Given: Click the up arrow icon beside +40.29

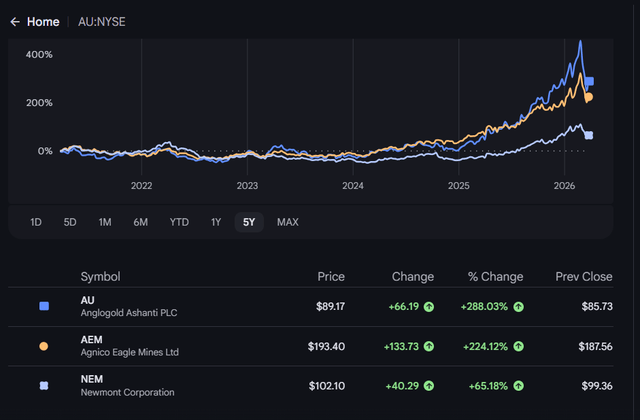Looking at the screenshot, I should pos(429,386).
